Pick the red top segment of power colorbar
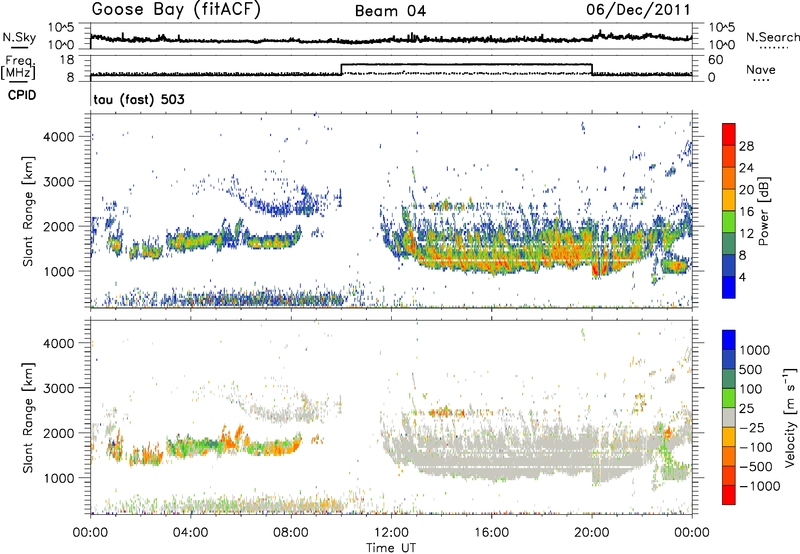 tap(729, 134)
